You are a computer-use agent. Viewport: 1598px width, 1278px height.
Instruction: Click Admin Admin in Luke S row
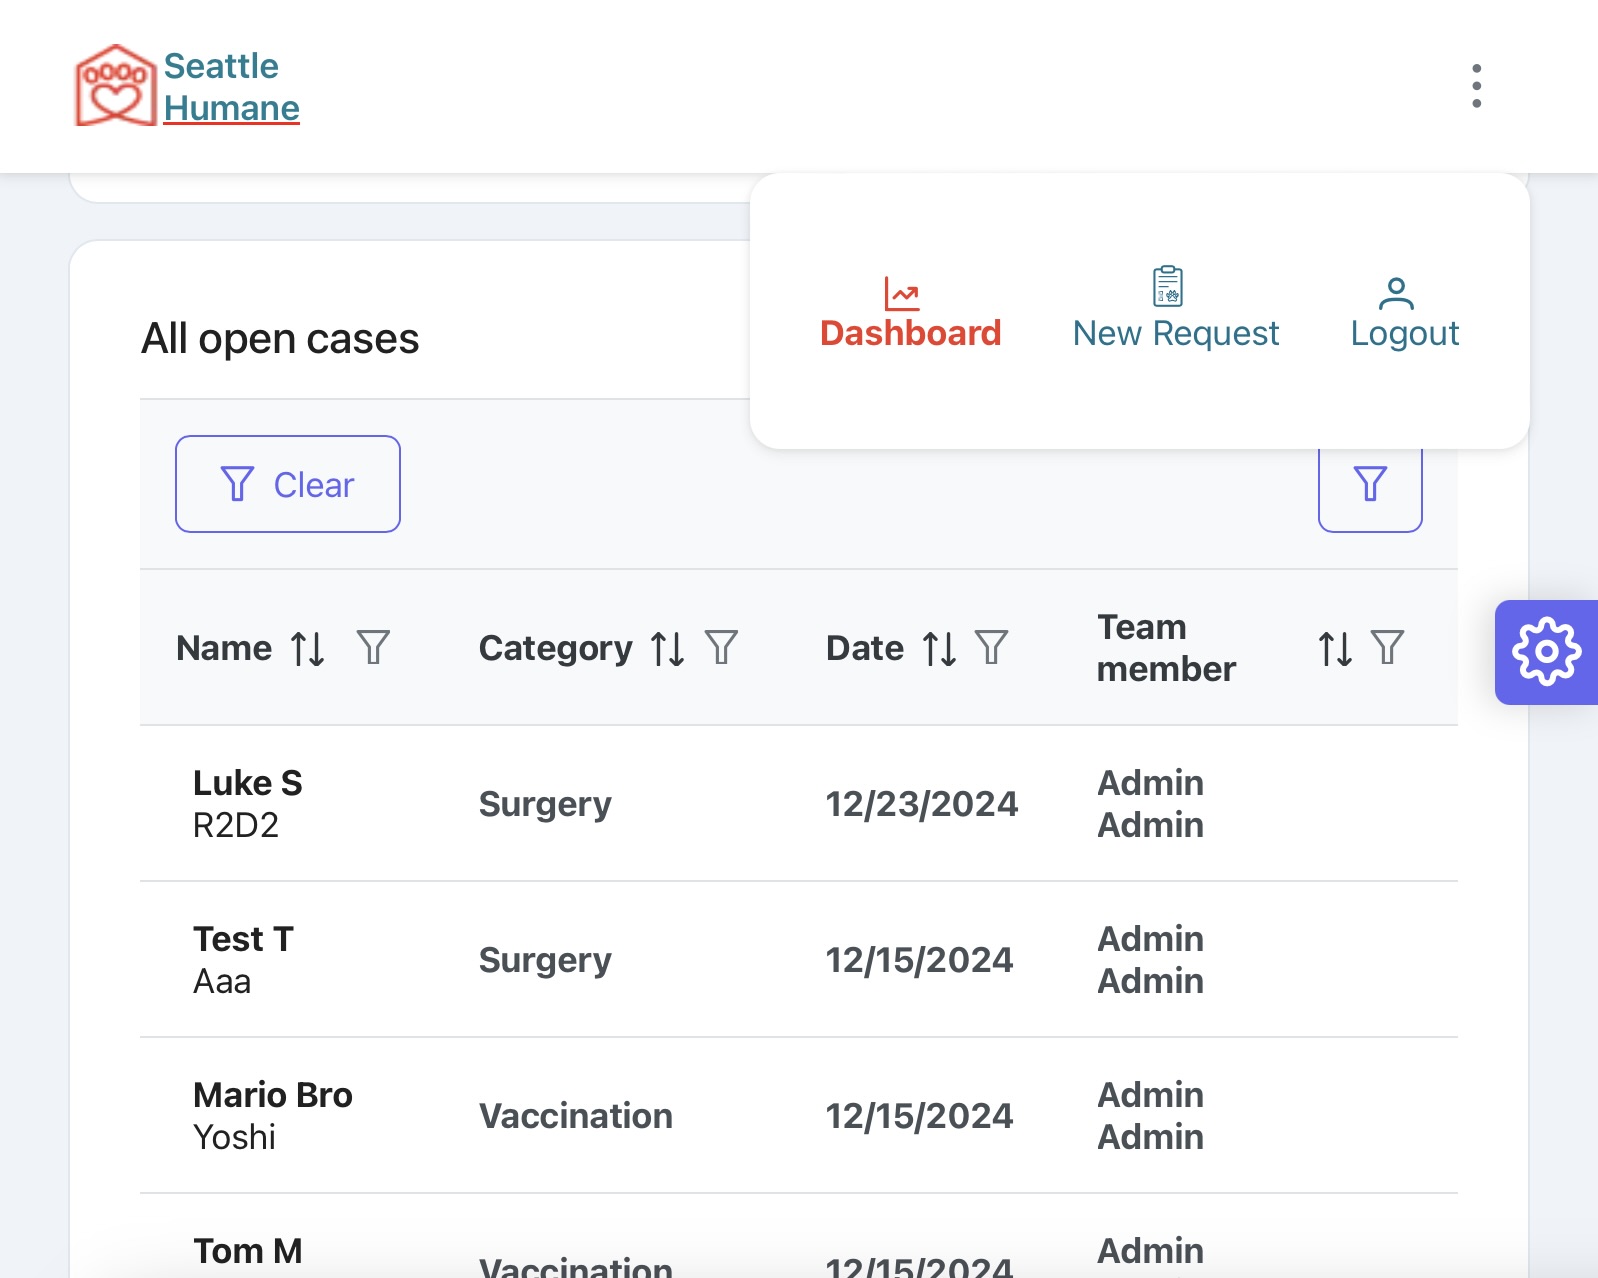[x=1151, y=804]
